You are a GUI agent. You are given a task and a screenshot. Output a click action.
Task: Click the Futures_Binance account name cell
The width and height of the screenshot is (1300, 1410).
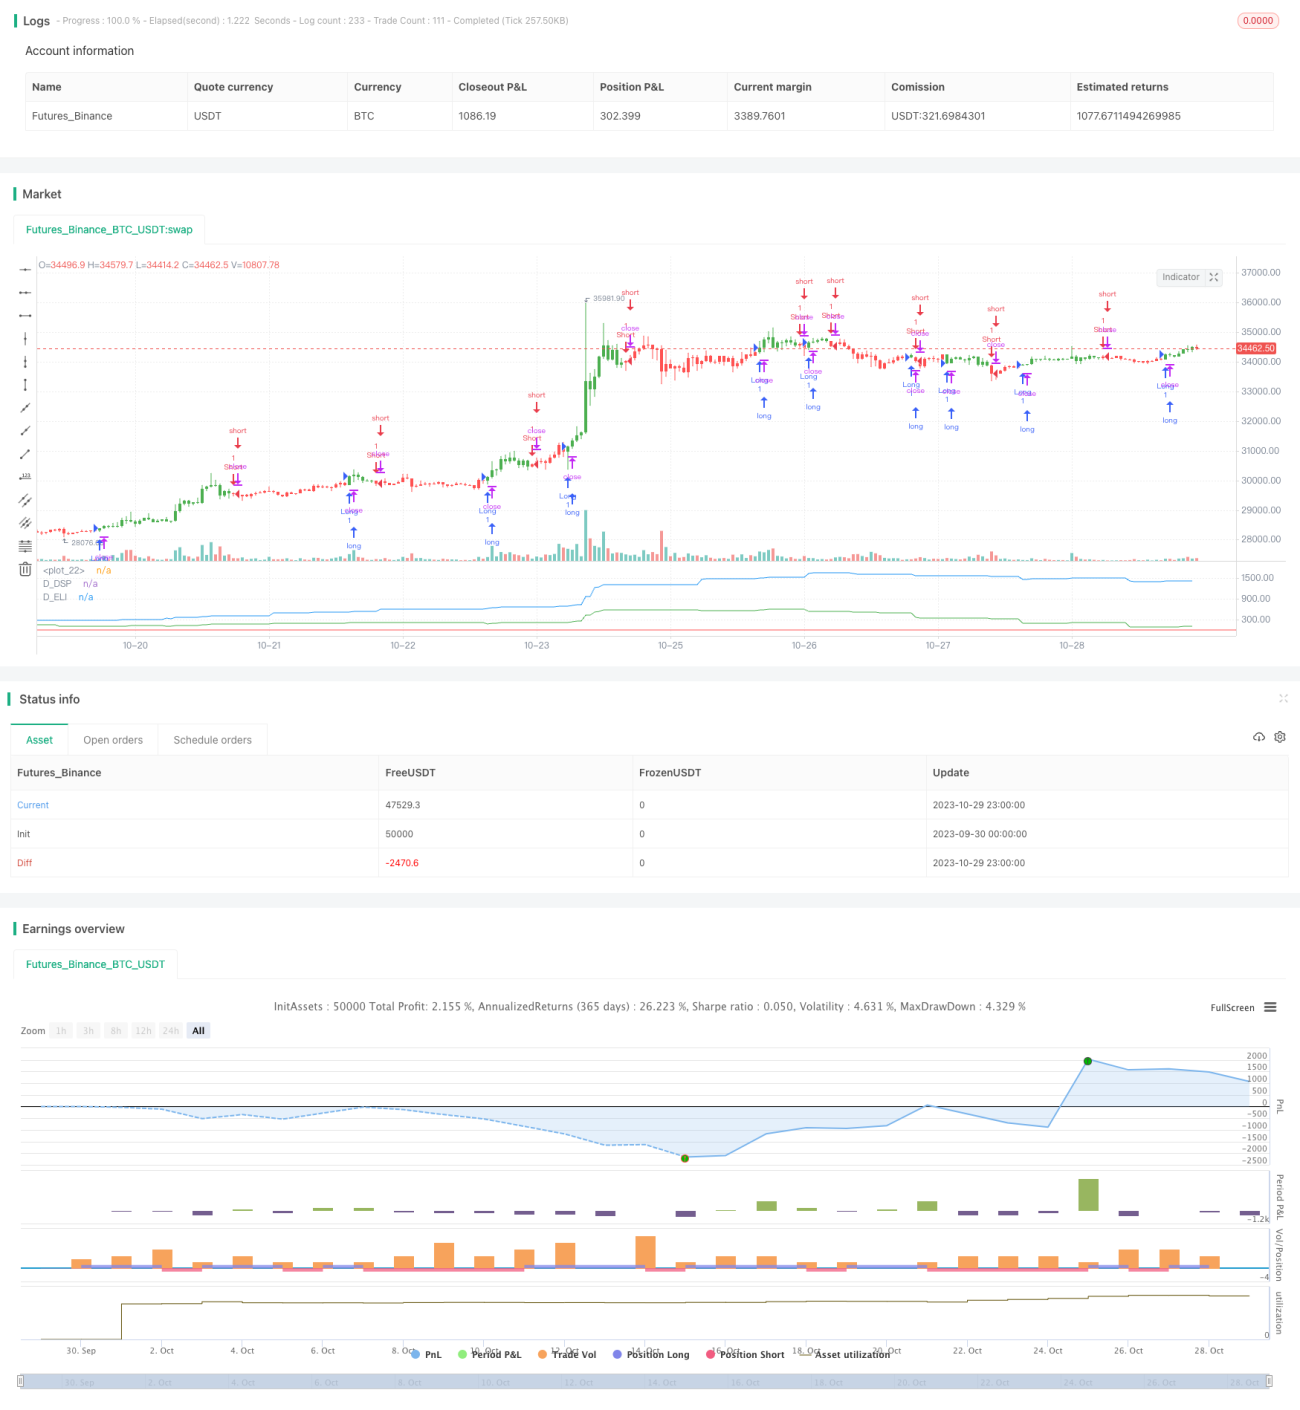click(x=72, y=116)
